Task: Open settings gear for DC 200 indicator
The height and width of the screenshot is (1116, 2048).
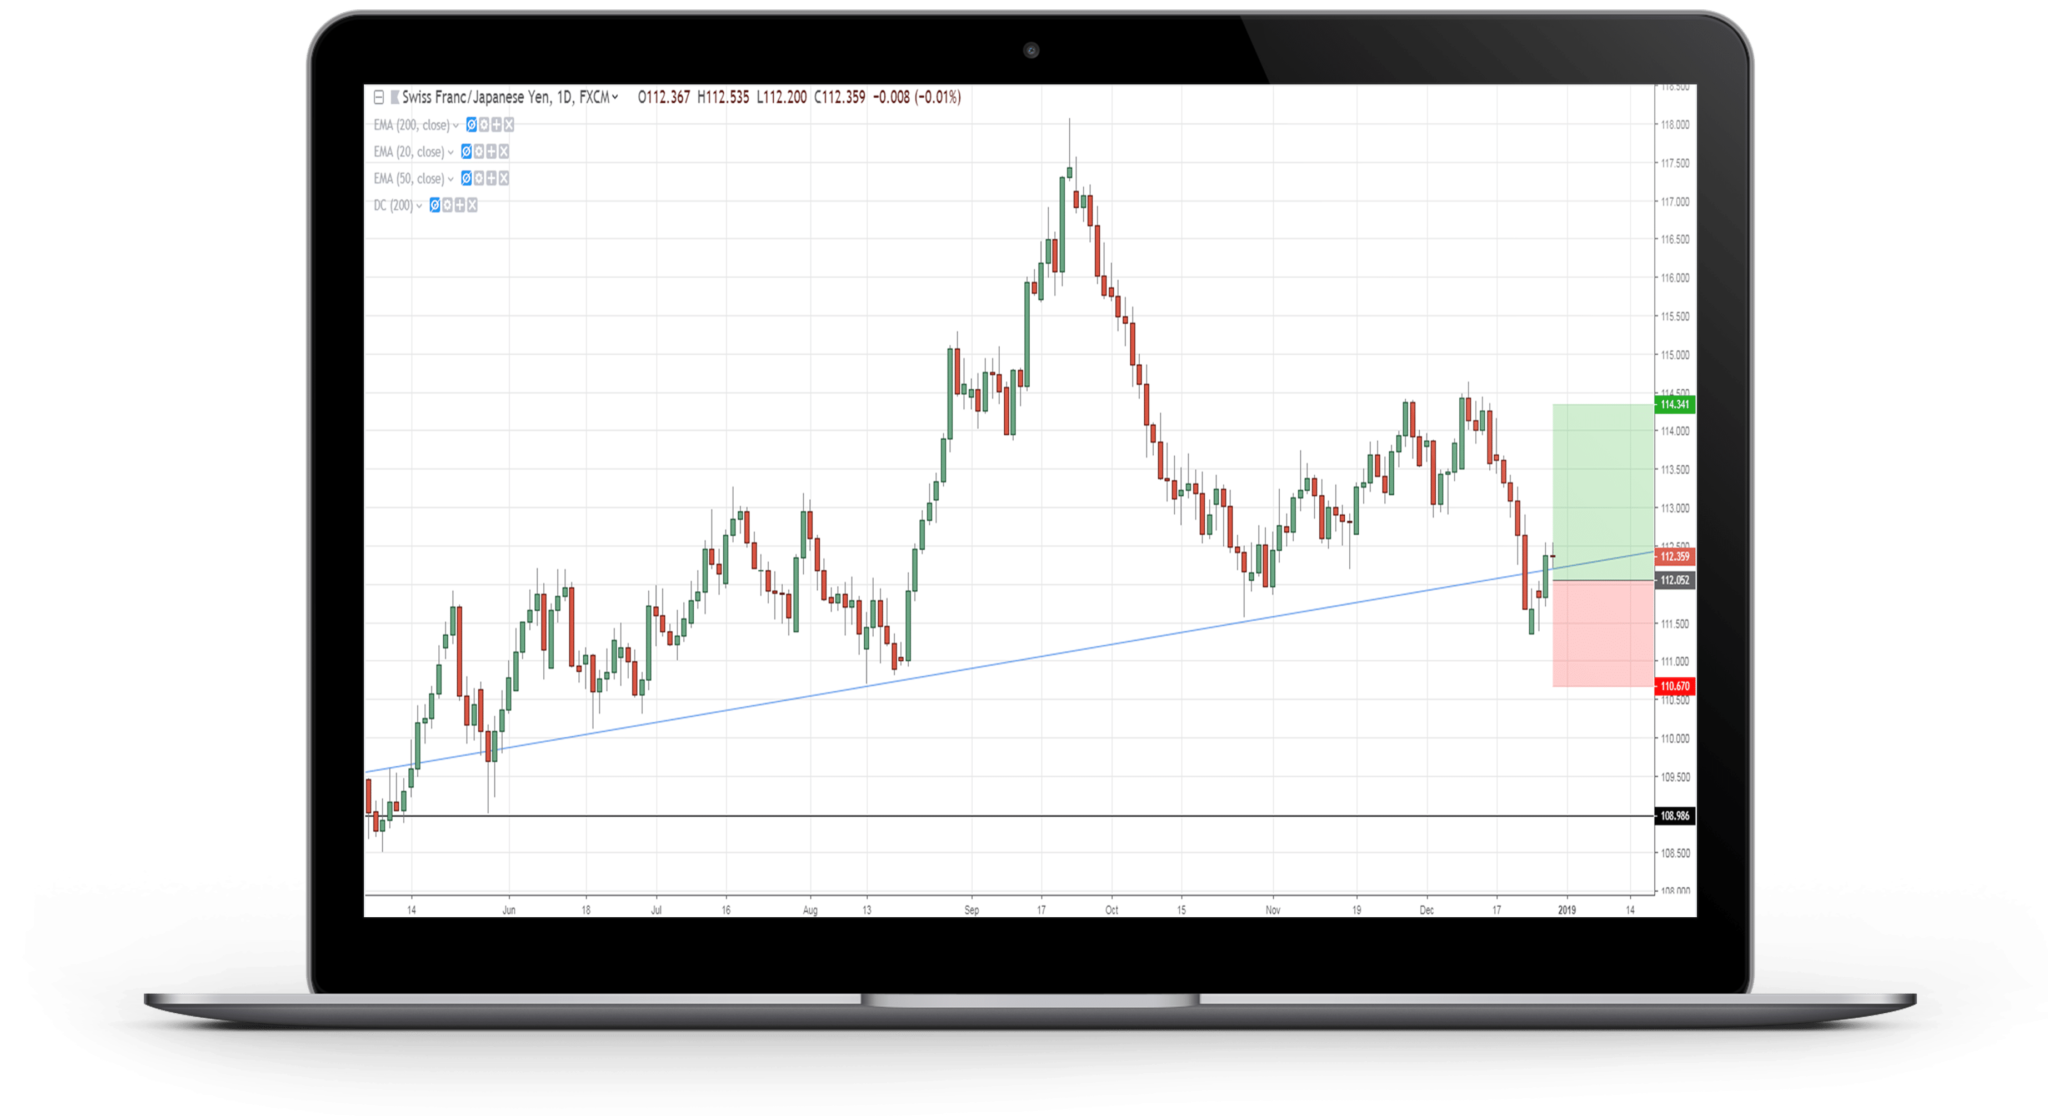Action: [447, 205]
